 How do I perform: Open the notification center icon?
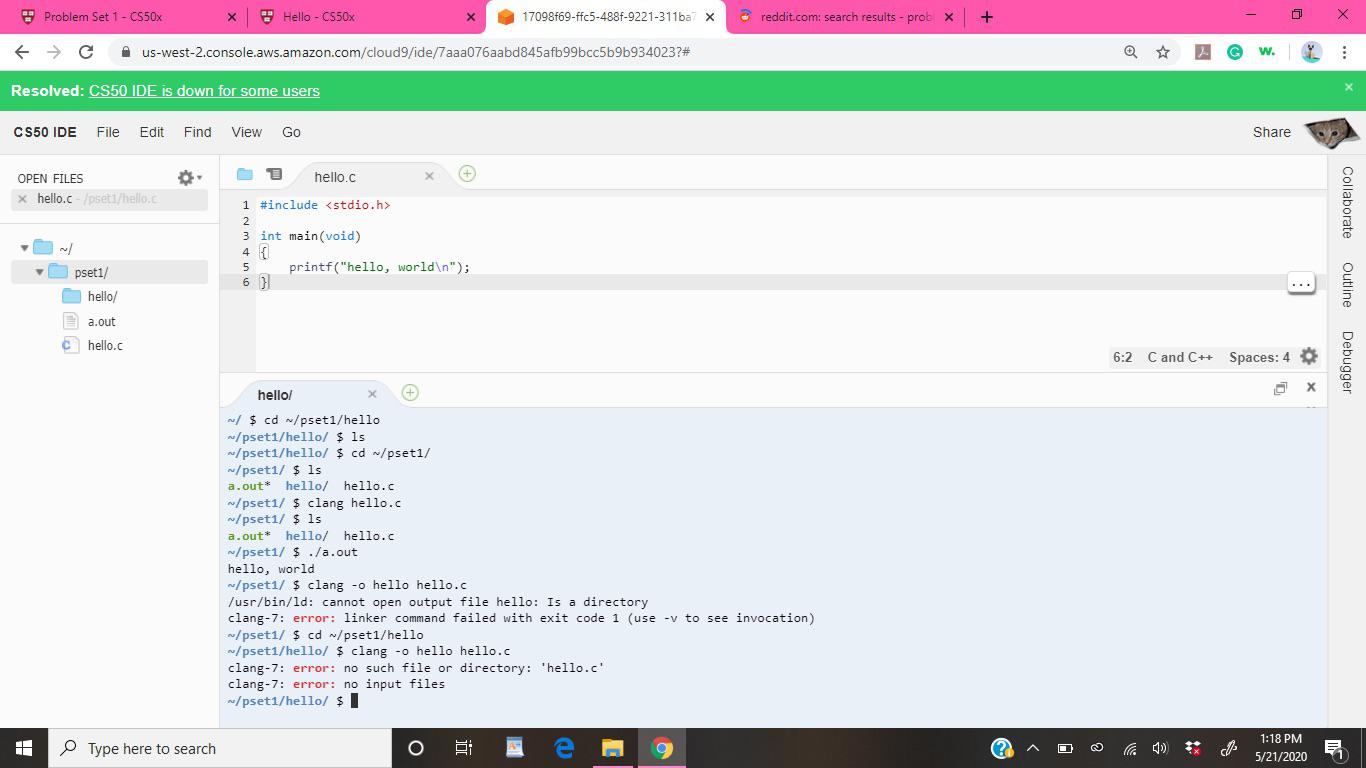(1334, 748)
